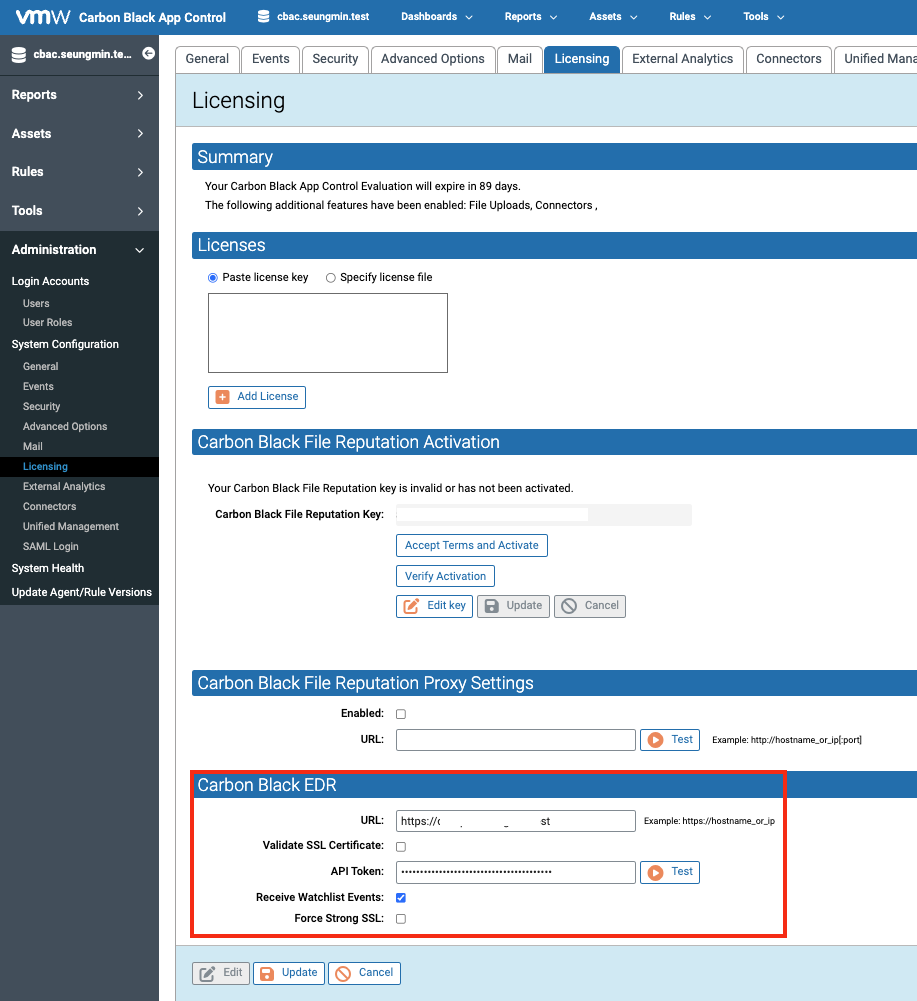917x1001 pixels.
Task: Select the active Licensing tab
Action: [x=582, y=59]
